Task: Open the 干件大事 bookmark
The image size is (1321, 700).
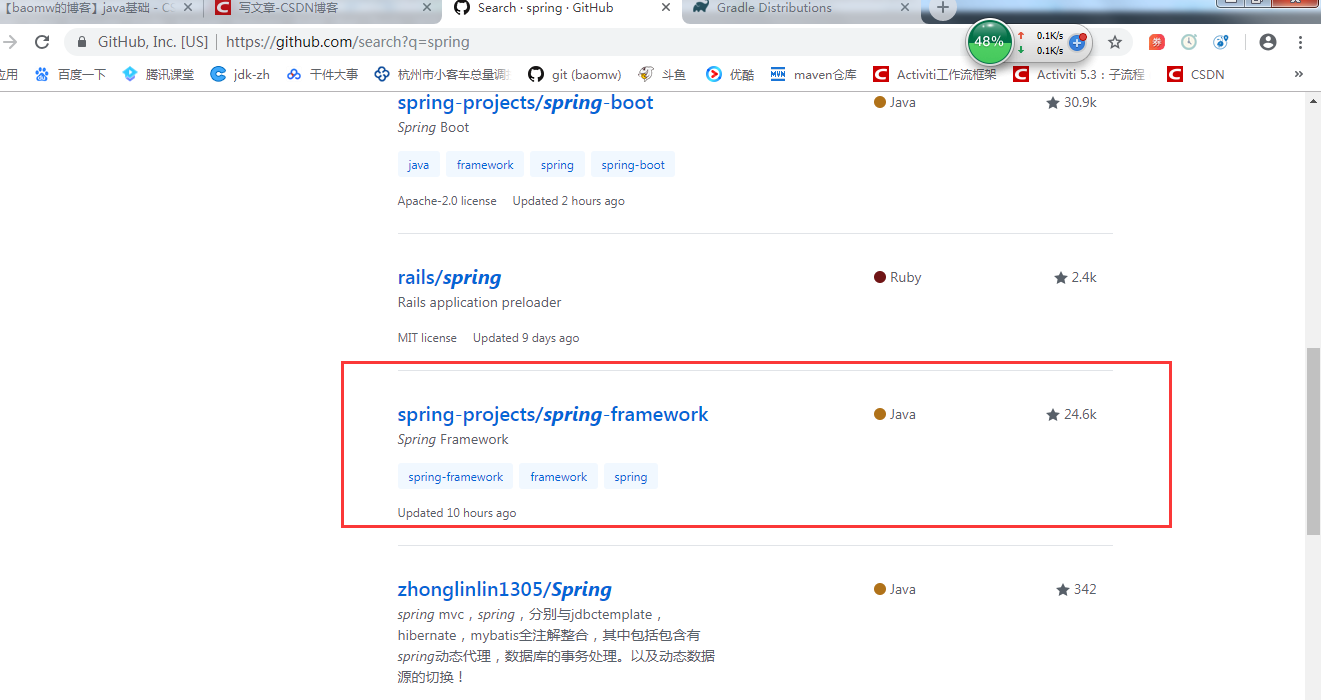Action: pos(322,74)
